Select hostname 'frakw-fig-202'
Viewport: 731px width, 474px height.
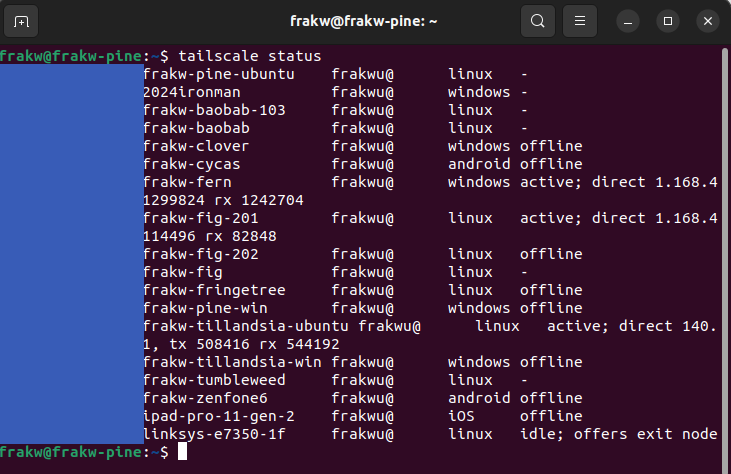click(200, 254)
